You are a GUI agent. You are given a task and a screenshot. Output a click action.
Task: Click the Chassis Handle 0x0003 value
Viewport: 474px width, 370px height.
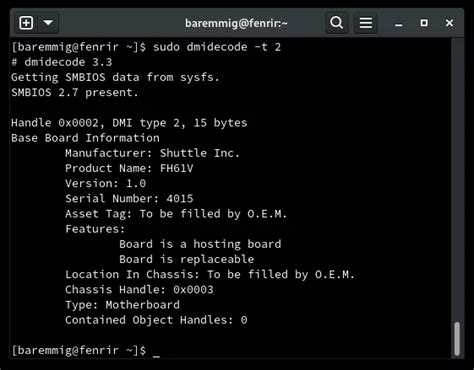click(x=193, y=290)
